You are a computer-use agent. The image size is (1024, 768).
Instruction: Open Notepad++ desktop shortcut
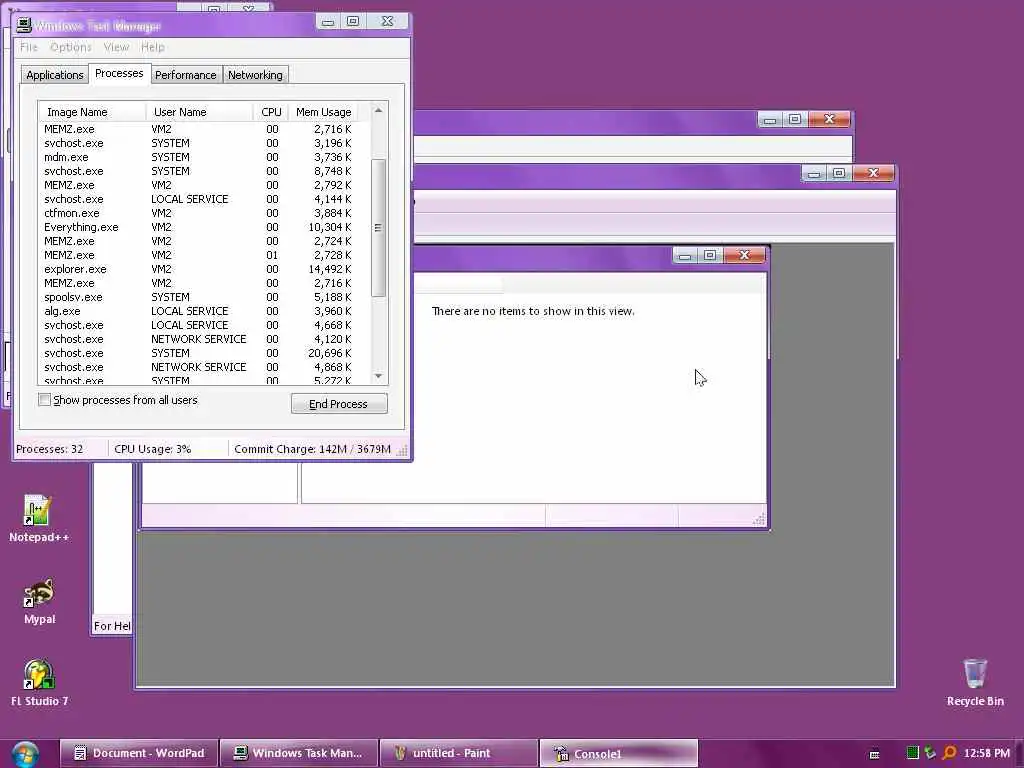click(x=38, y=518)
